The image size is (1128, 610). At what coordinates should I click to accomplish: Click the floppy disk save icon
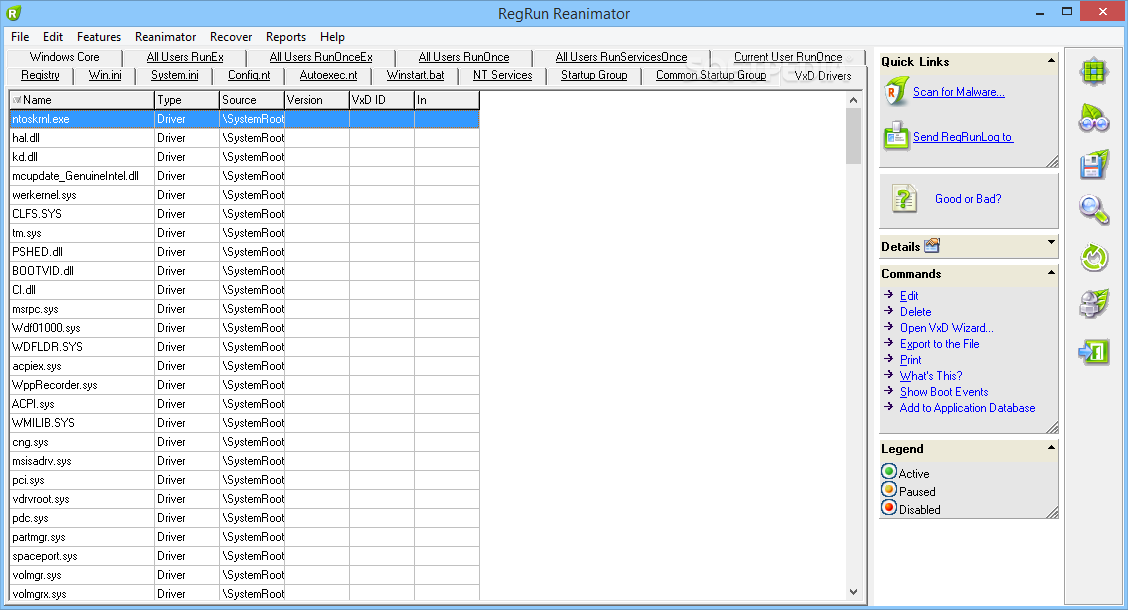1093,165
